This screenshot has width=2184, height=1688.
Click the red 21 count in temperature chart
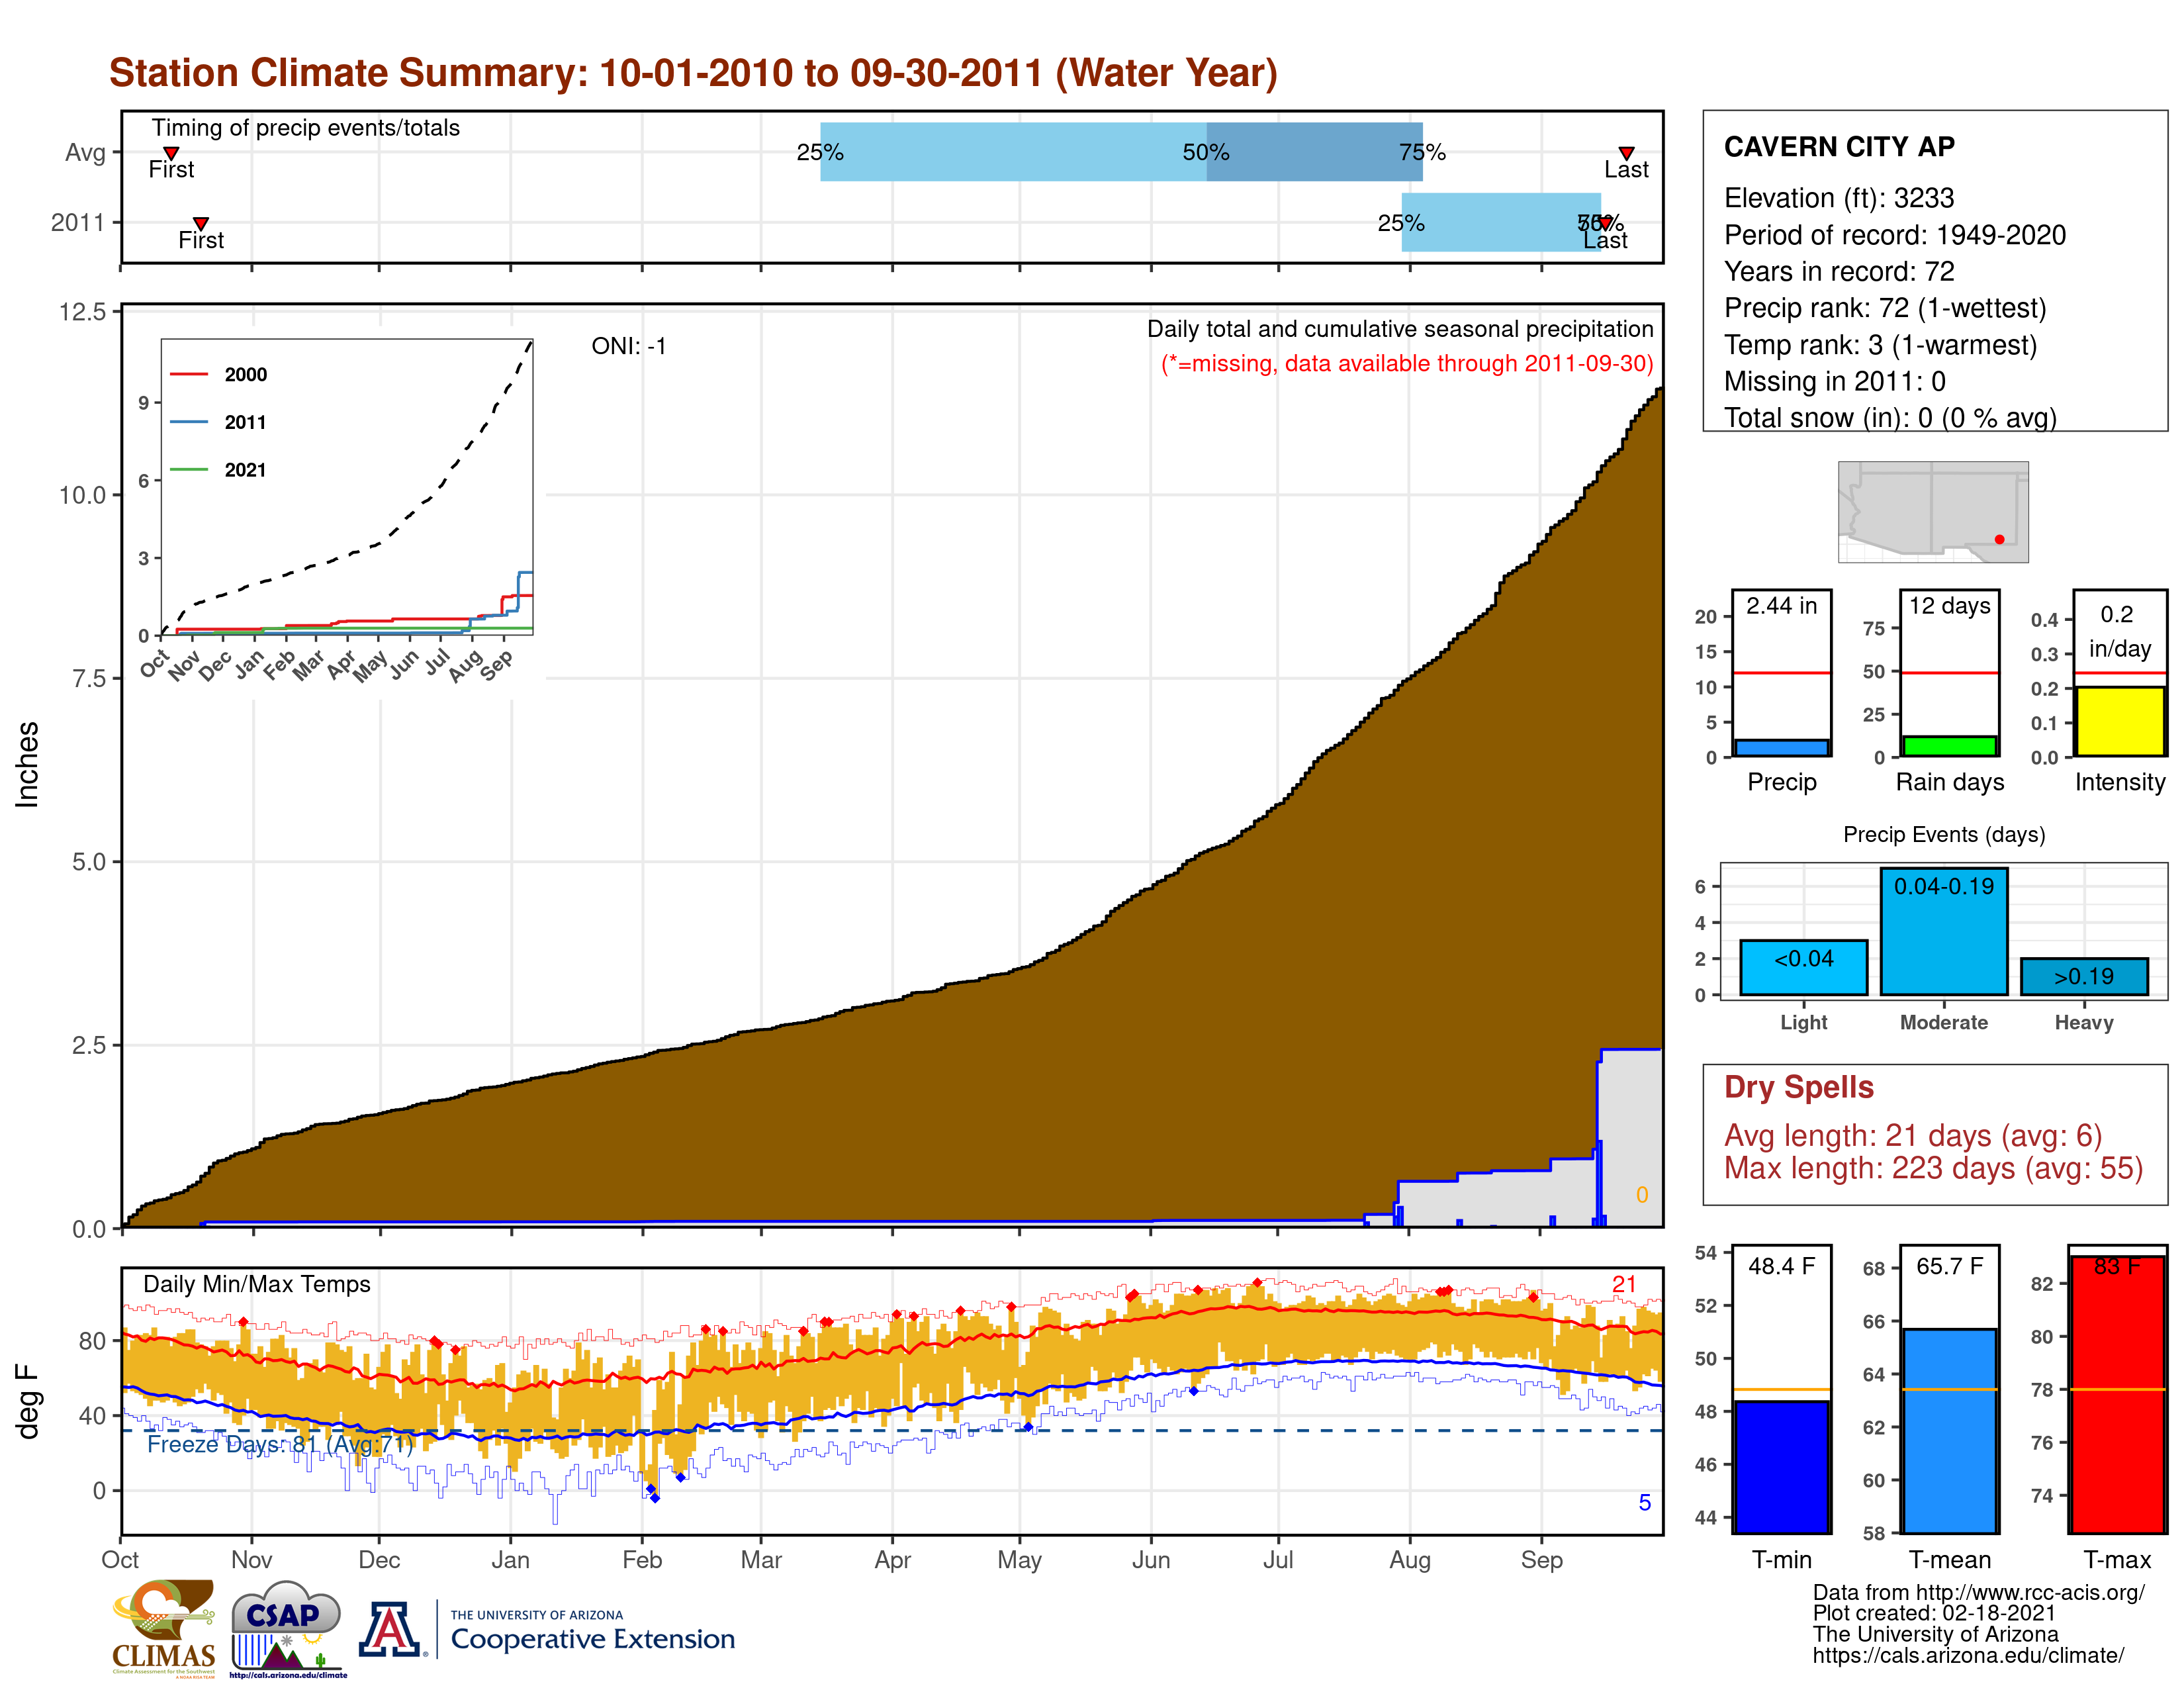1623,1284
